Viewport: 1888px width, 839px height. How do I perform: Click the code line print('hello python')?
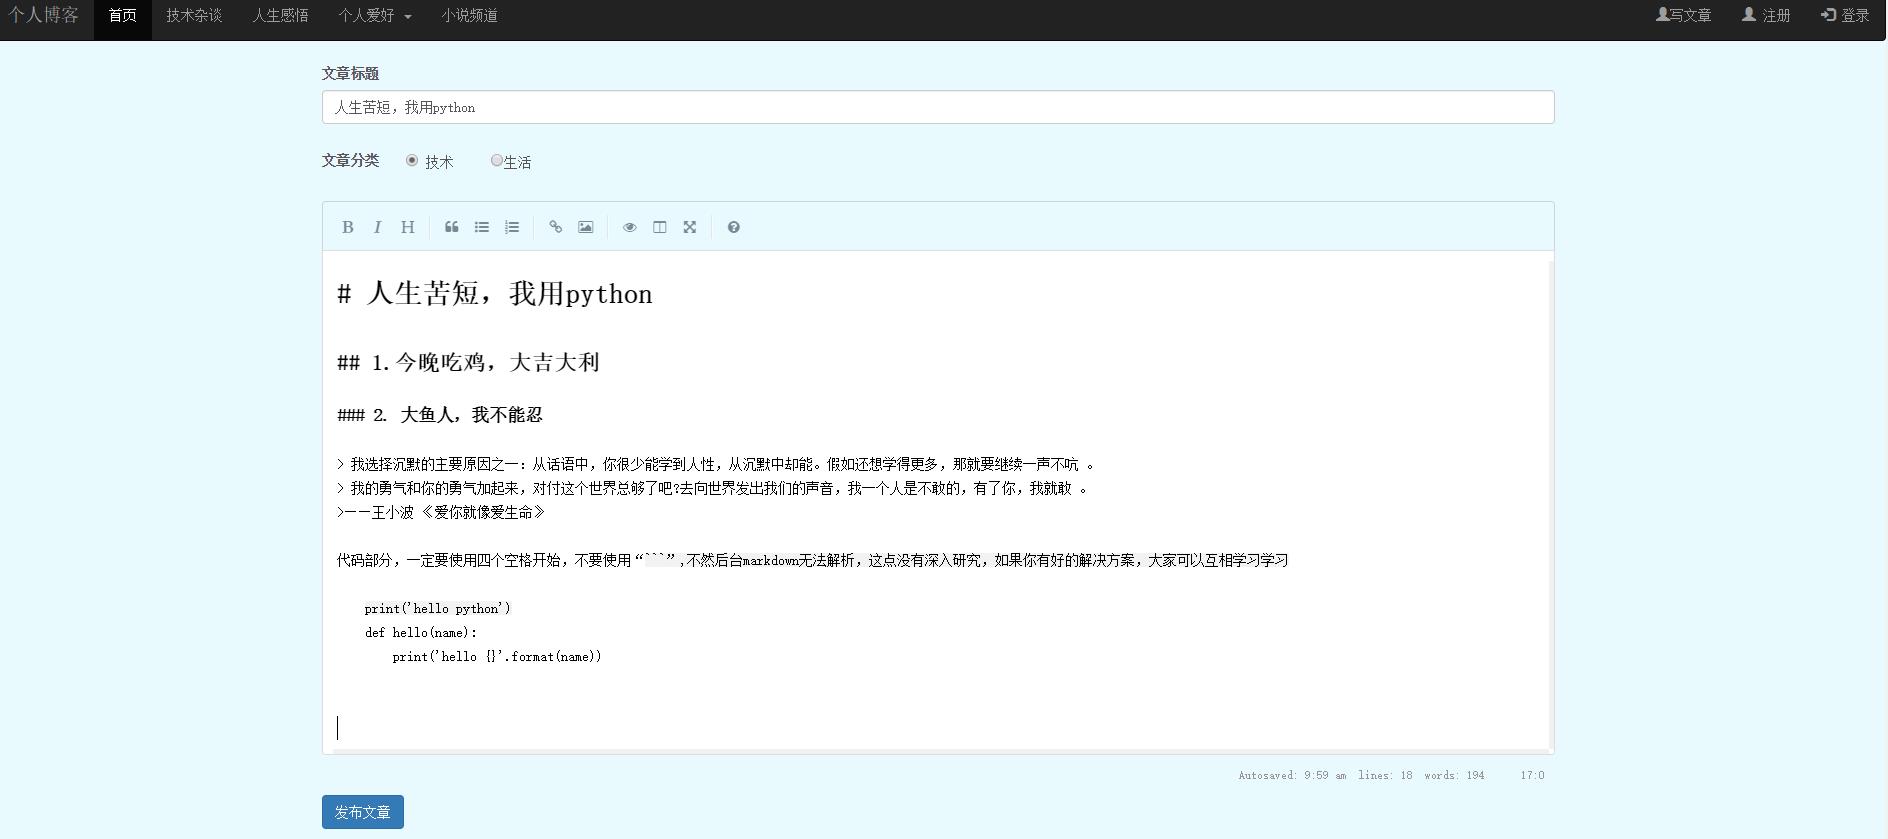coord(437,608)
